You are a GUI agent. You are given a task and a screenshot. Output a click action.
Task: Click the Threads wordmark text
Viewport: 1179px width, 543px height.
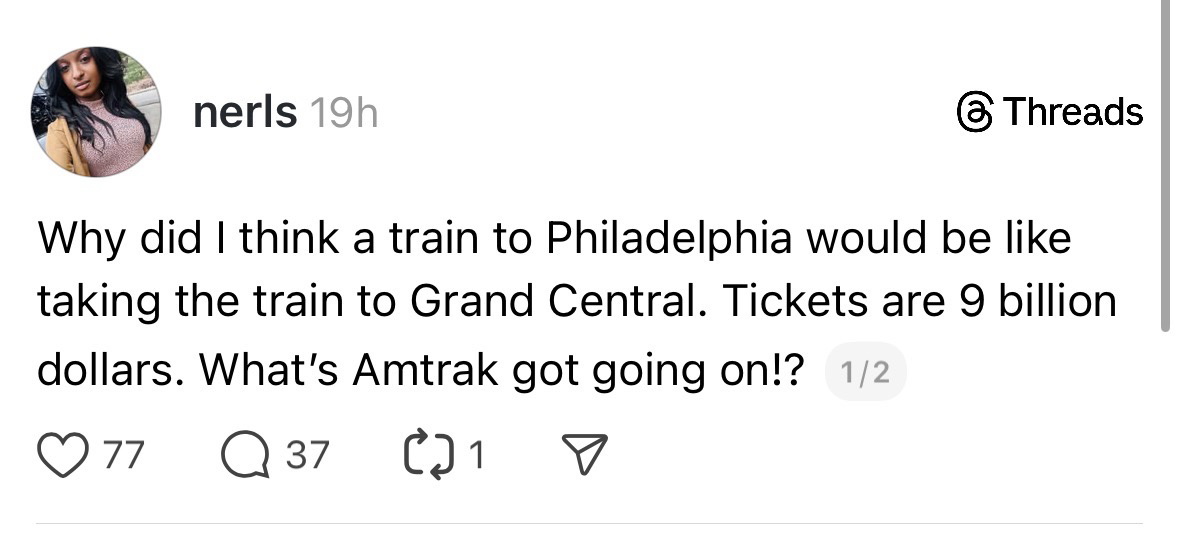tap(1073, 111)
